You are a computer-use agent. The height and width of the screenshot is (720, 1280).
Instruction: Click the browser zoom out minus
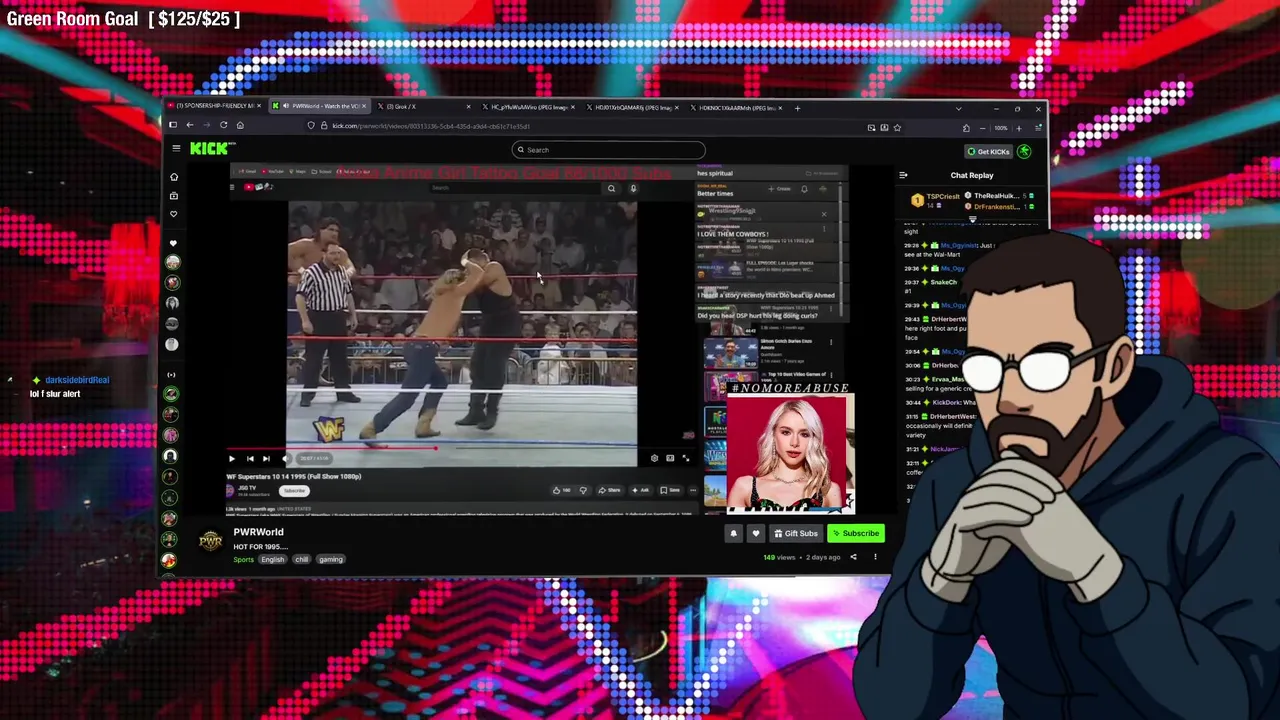point(982,128)
